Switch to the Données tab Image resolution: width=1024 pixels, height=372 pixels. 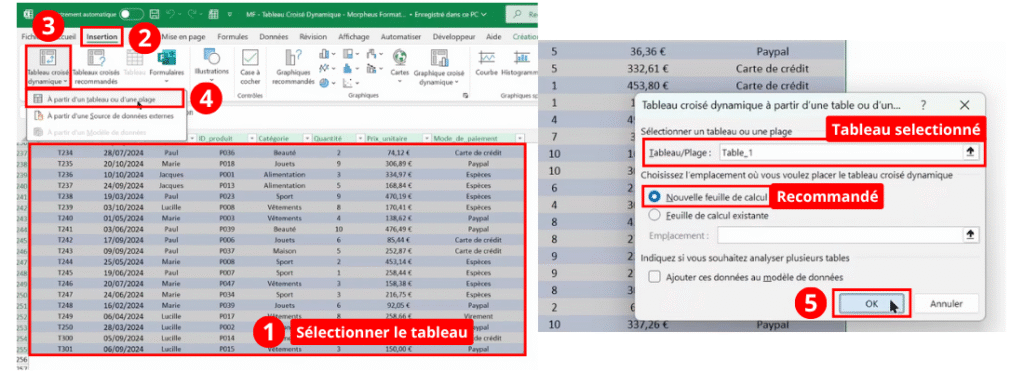point(274,37)
